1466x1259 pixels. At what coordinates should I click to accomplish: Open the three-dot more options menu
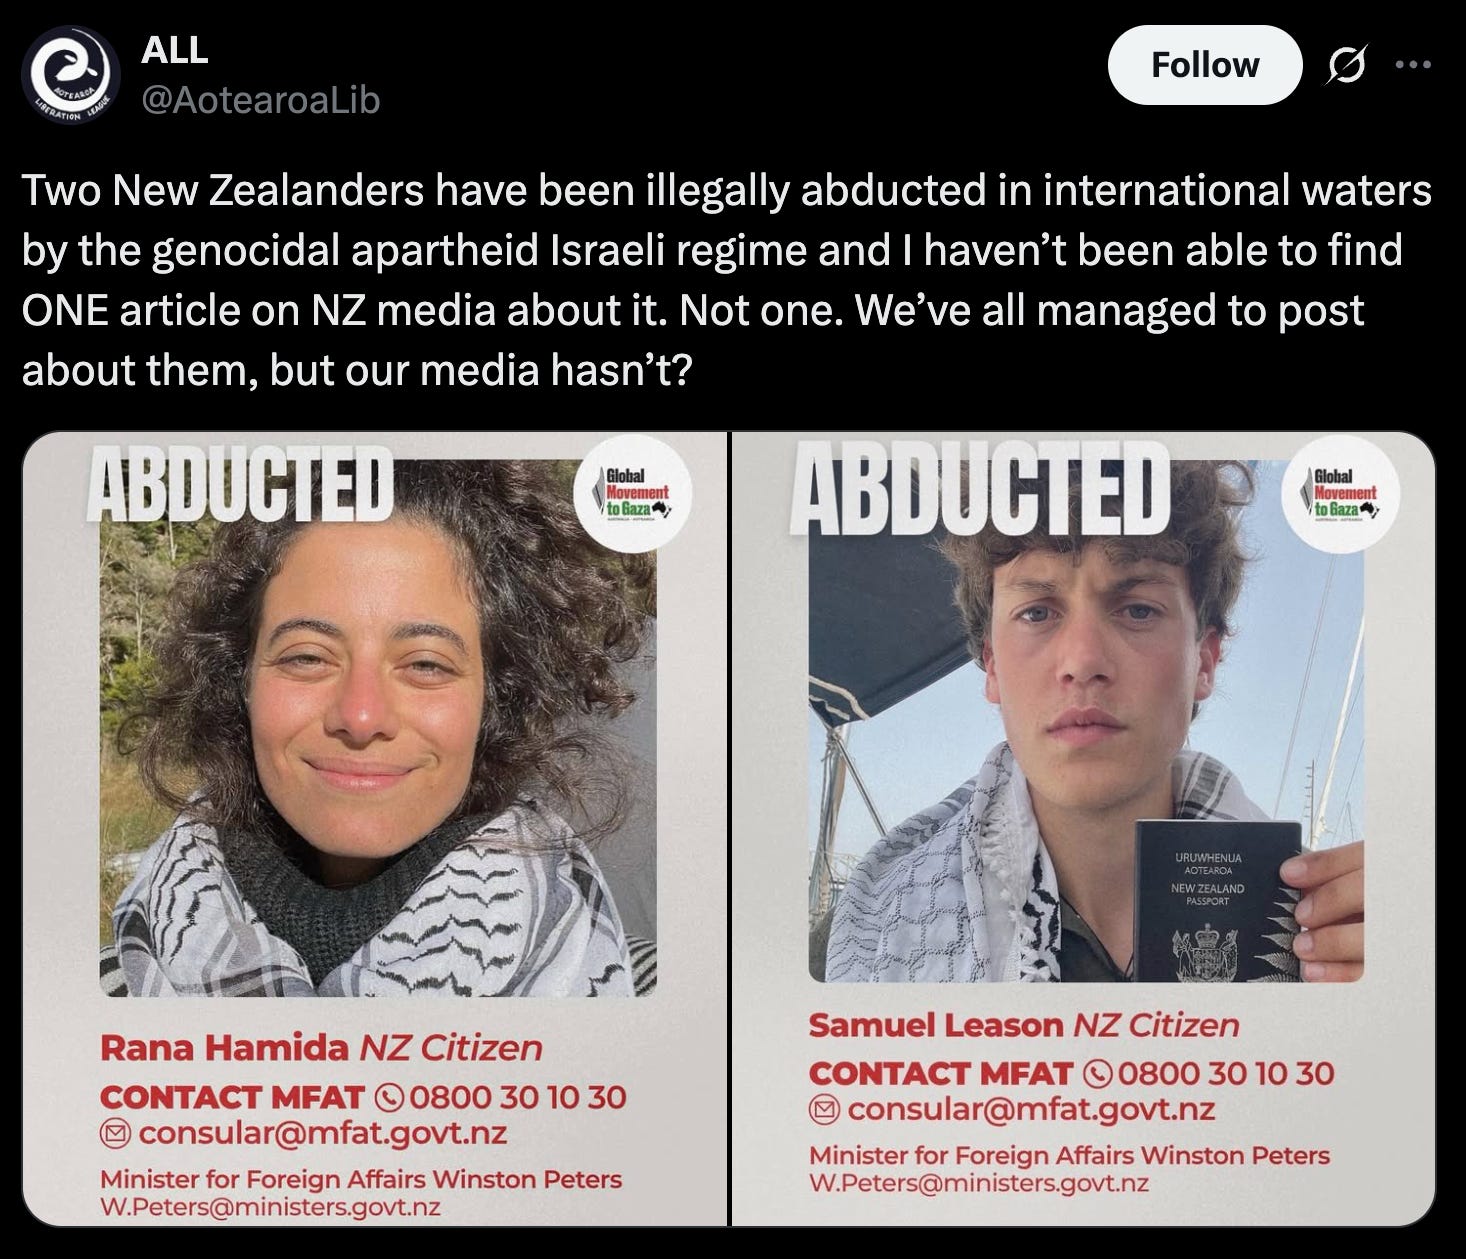(1413, 65)
